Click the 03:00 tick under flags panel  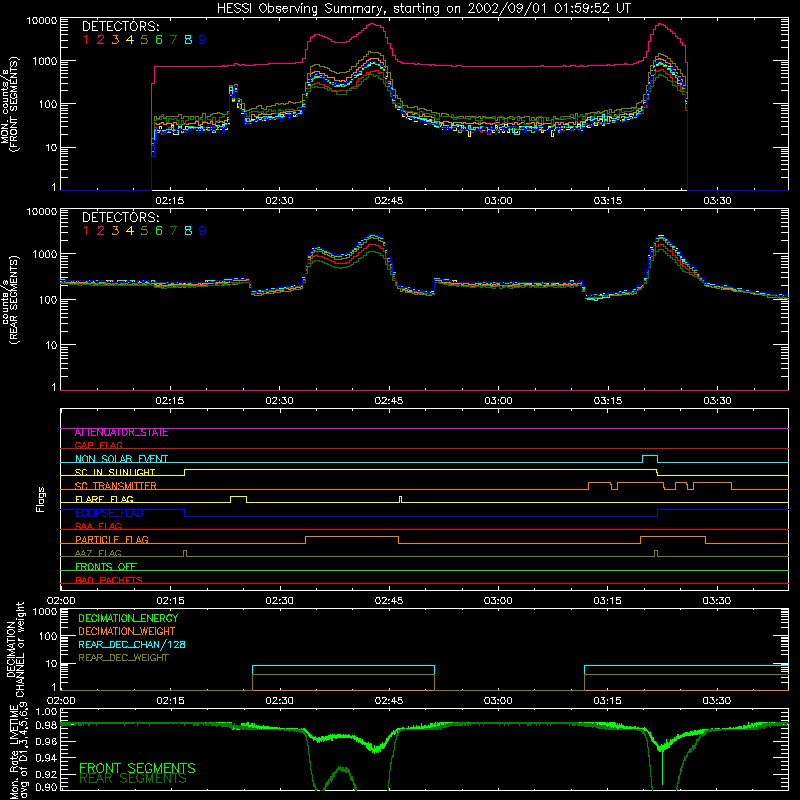498,601
